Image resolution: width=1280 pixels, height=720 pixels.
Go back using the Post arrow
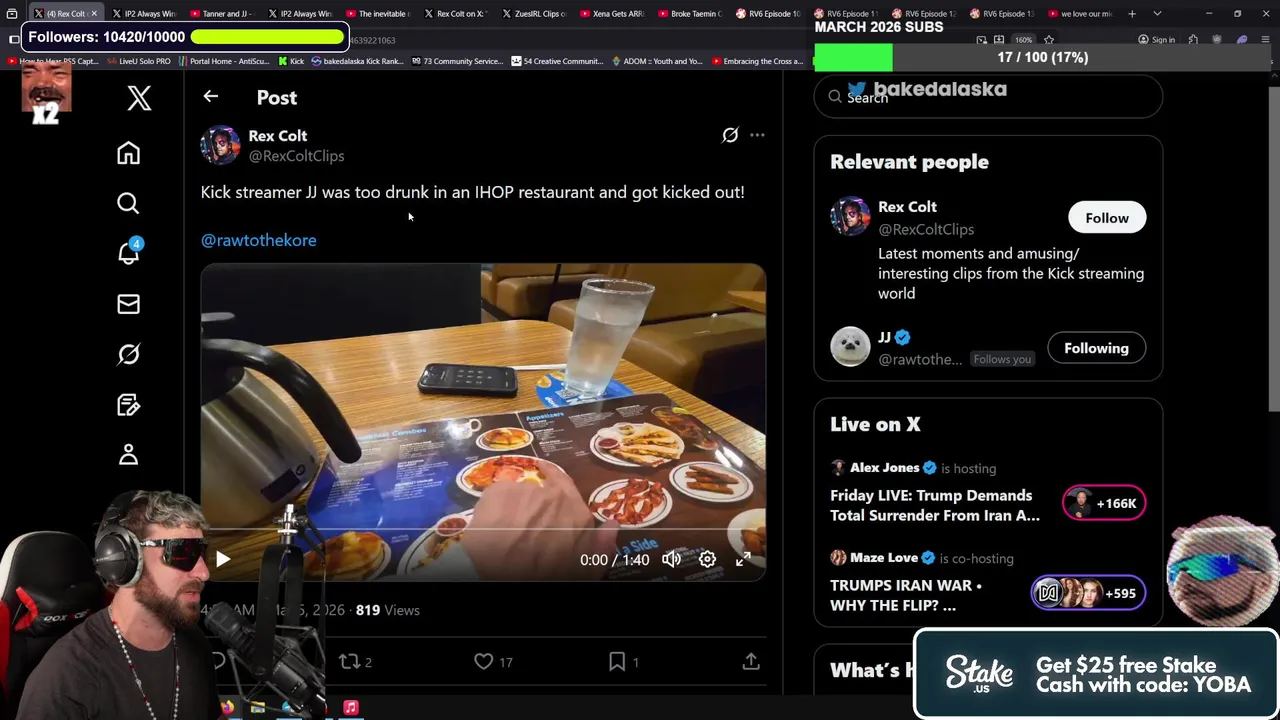[210, 97]
